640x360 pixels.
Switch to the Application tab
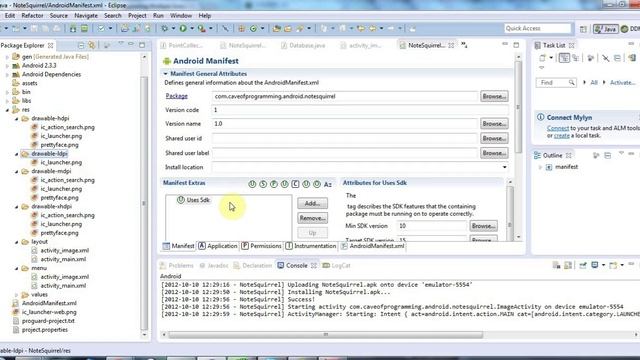218,246
